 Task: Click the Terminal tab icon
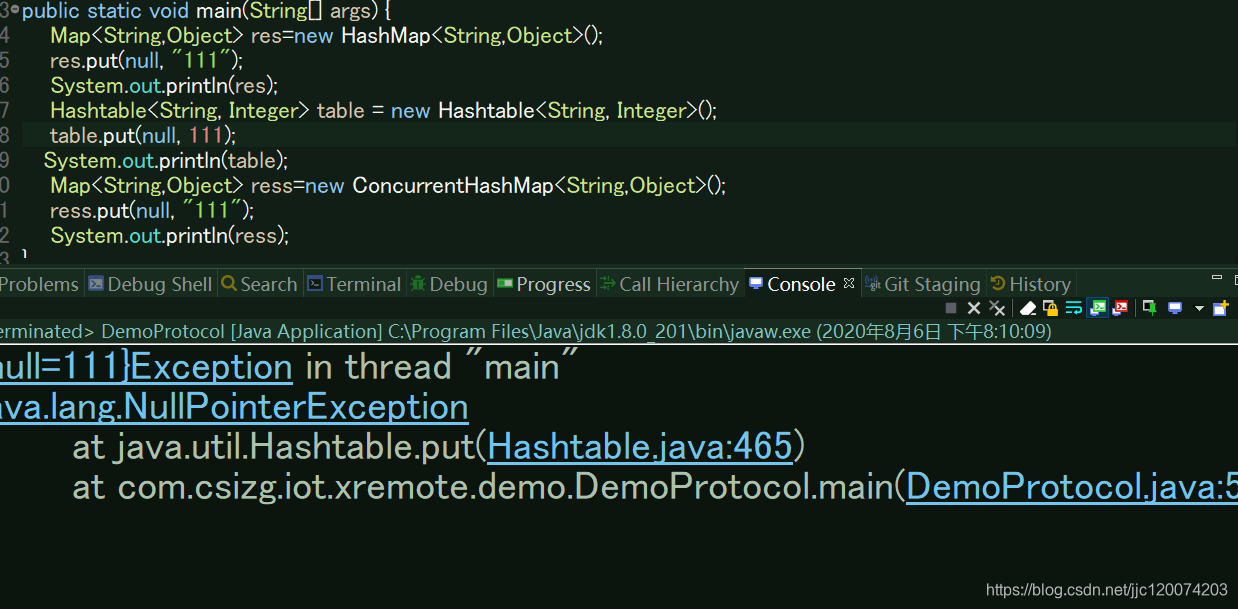click(315, 284)
